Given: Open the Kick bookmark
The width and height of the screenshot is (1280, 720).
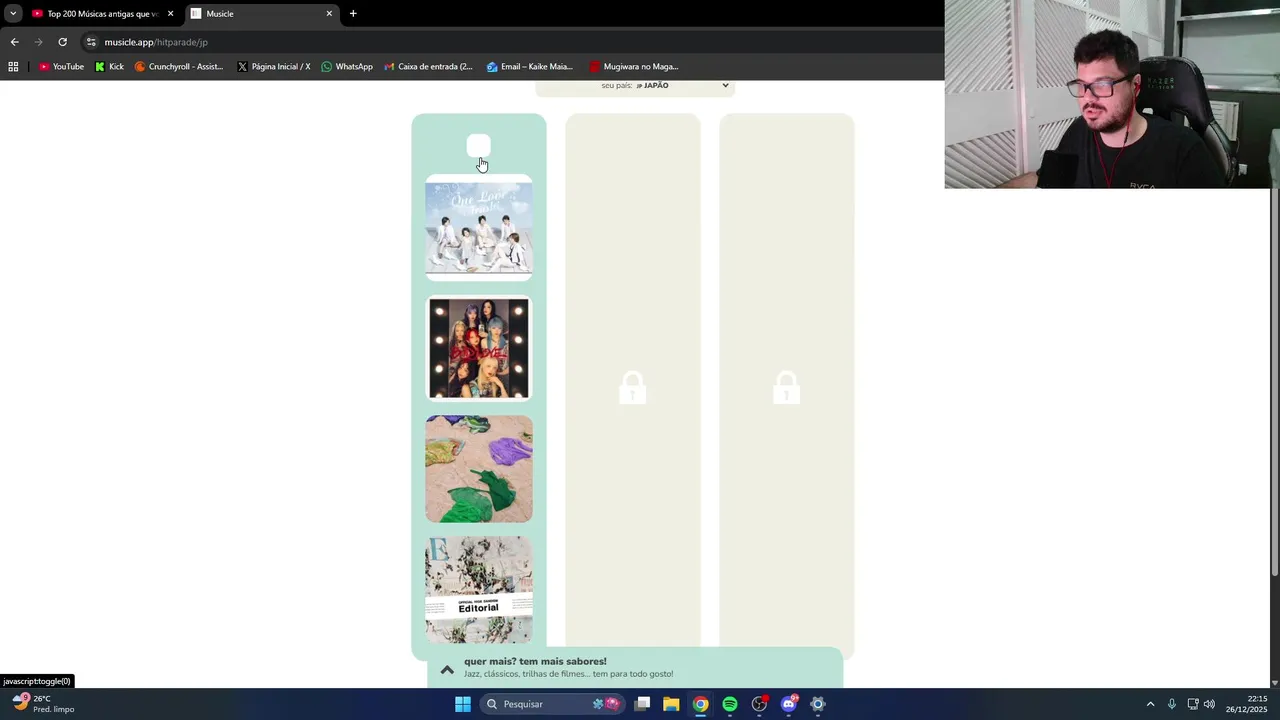Looking at the screenshot, I should pyautogui.click(x=109, y=67).
